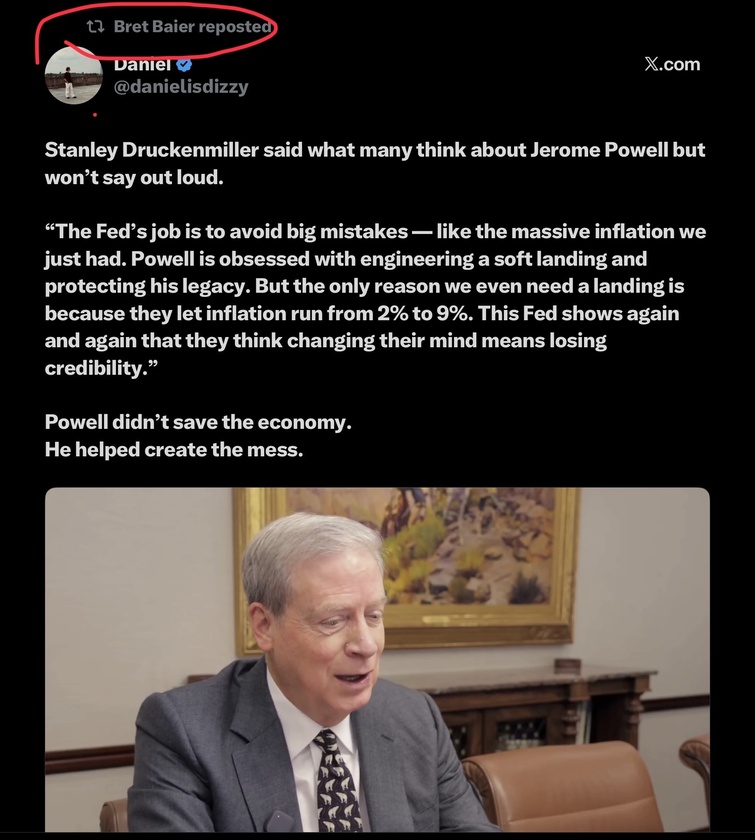Click the blue verified badge beside Daniel

pos(184,65)
